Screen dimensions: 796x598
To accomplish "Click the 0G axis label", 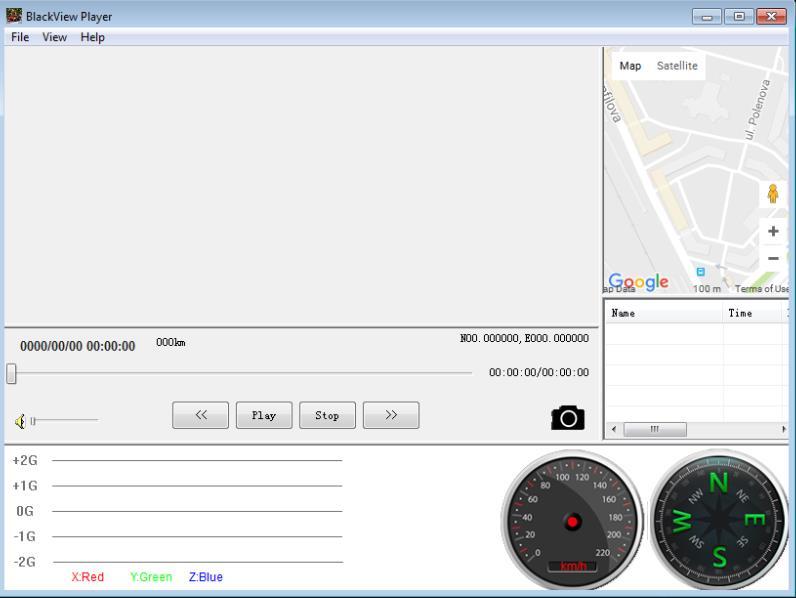I will coord(25,511).
